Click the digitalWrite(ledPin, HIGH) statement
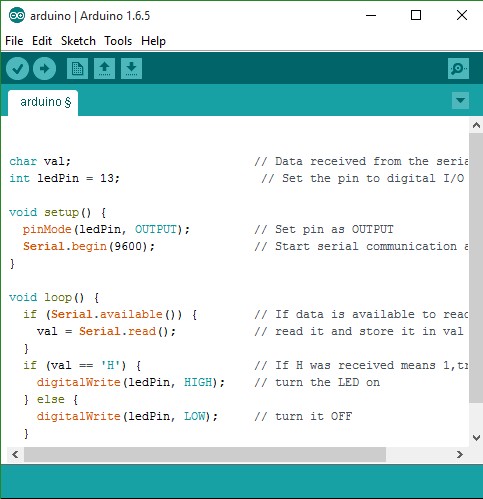 [x=131, y=382]
